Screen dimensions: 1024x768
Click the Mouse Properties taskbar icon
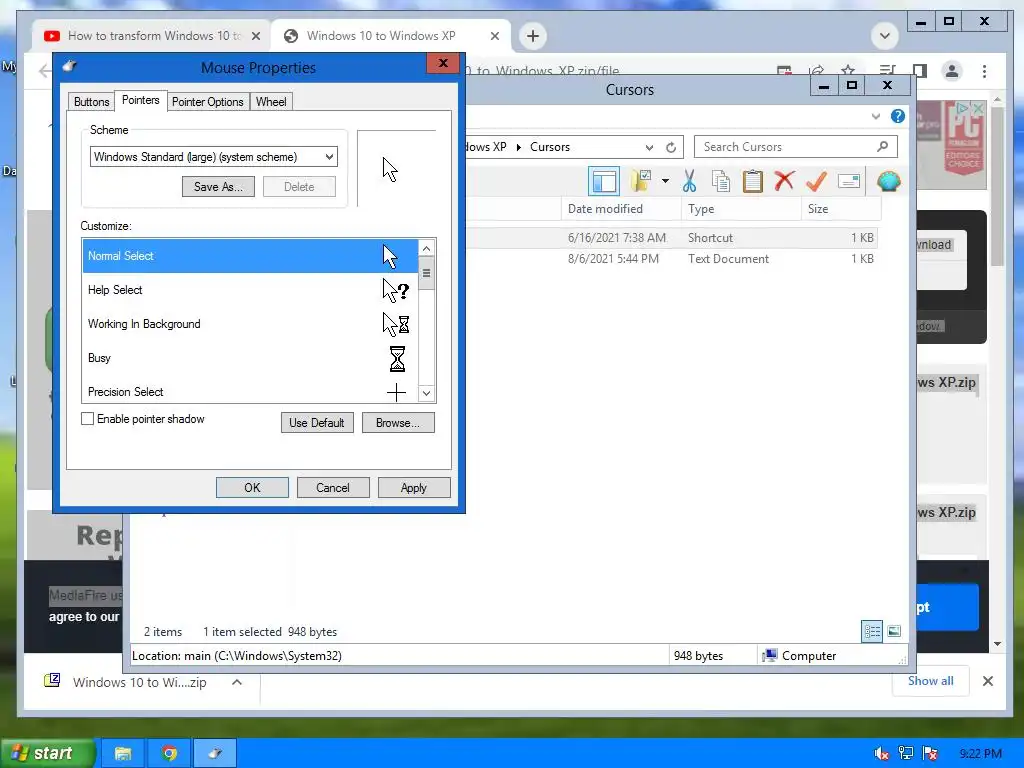[x=215, y=754]
